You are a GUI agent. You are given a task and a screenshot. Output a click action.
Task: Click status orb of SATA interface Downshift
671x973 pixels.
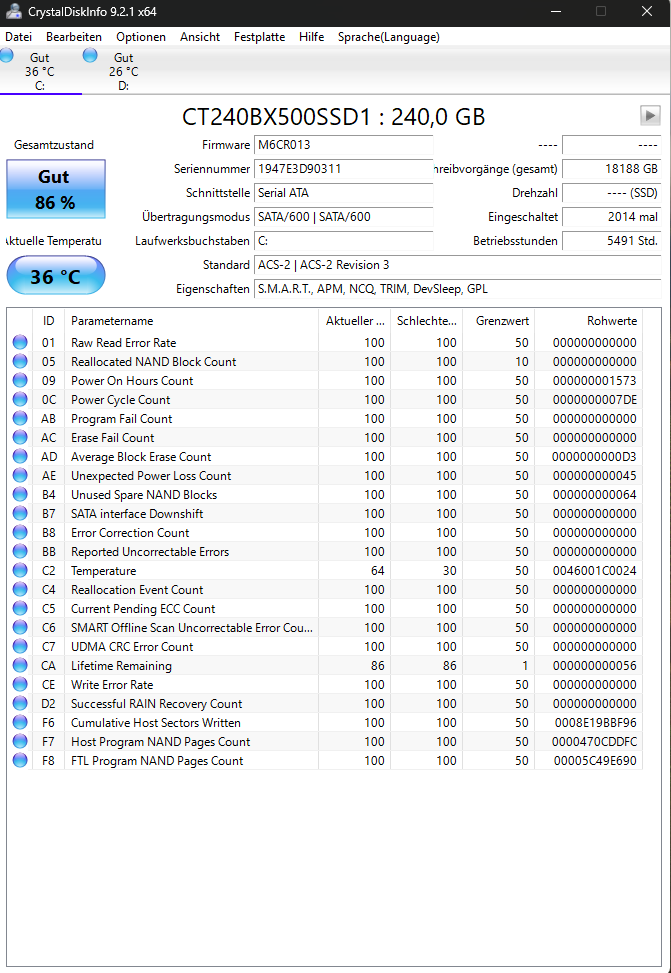click(20, 514)
